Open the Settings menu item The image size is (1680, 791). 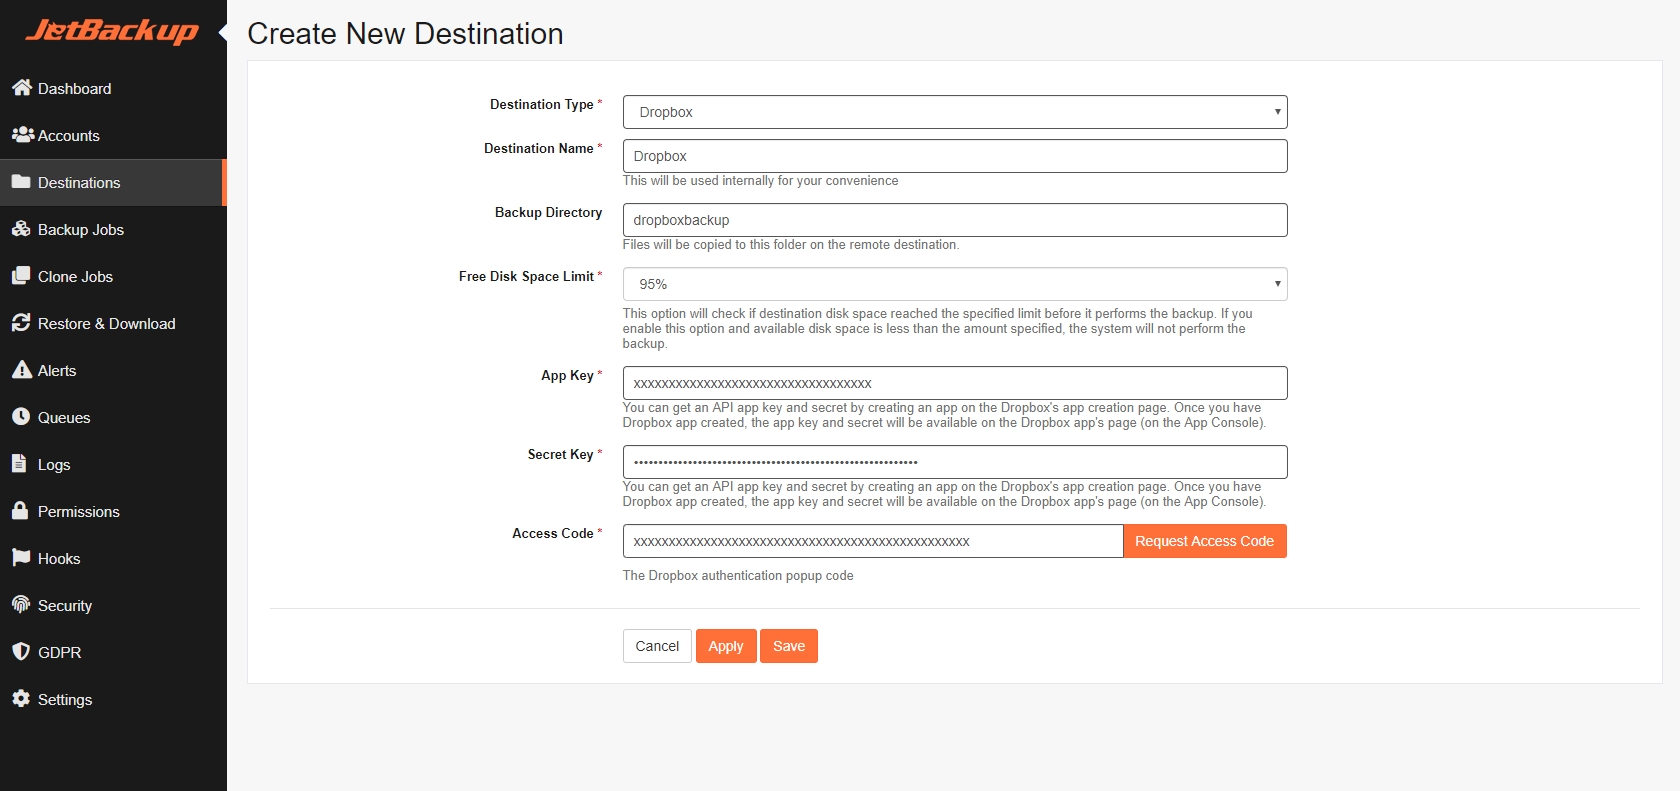coord(113,699)
